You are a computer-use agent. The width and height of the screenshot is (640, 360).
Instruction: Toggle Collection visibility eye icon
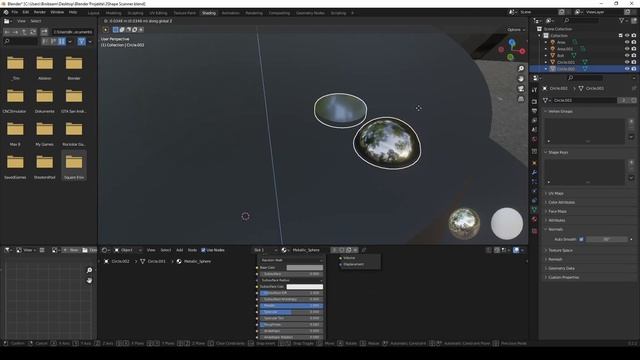(627, 36)
